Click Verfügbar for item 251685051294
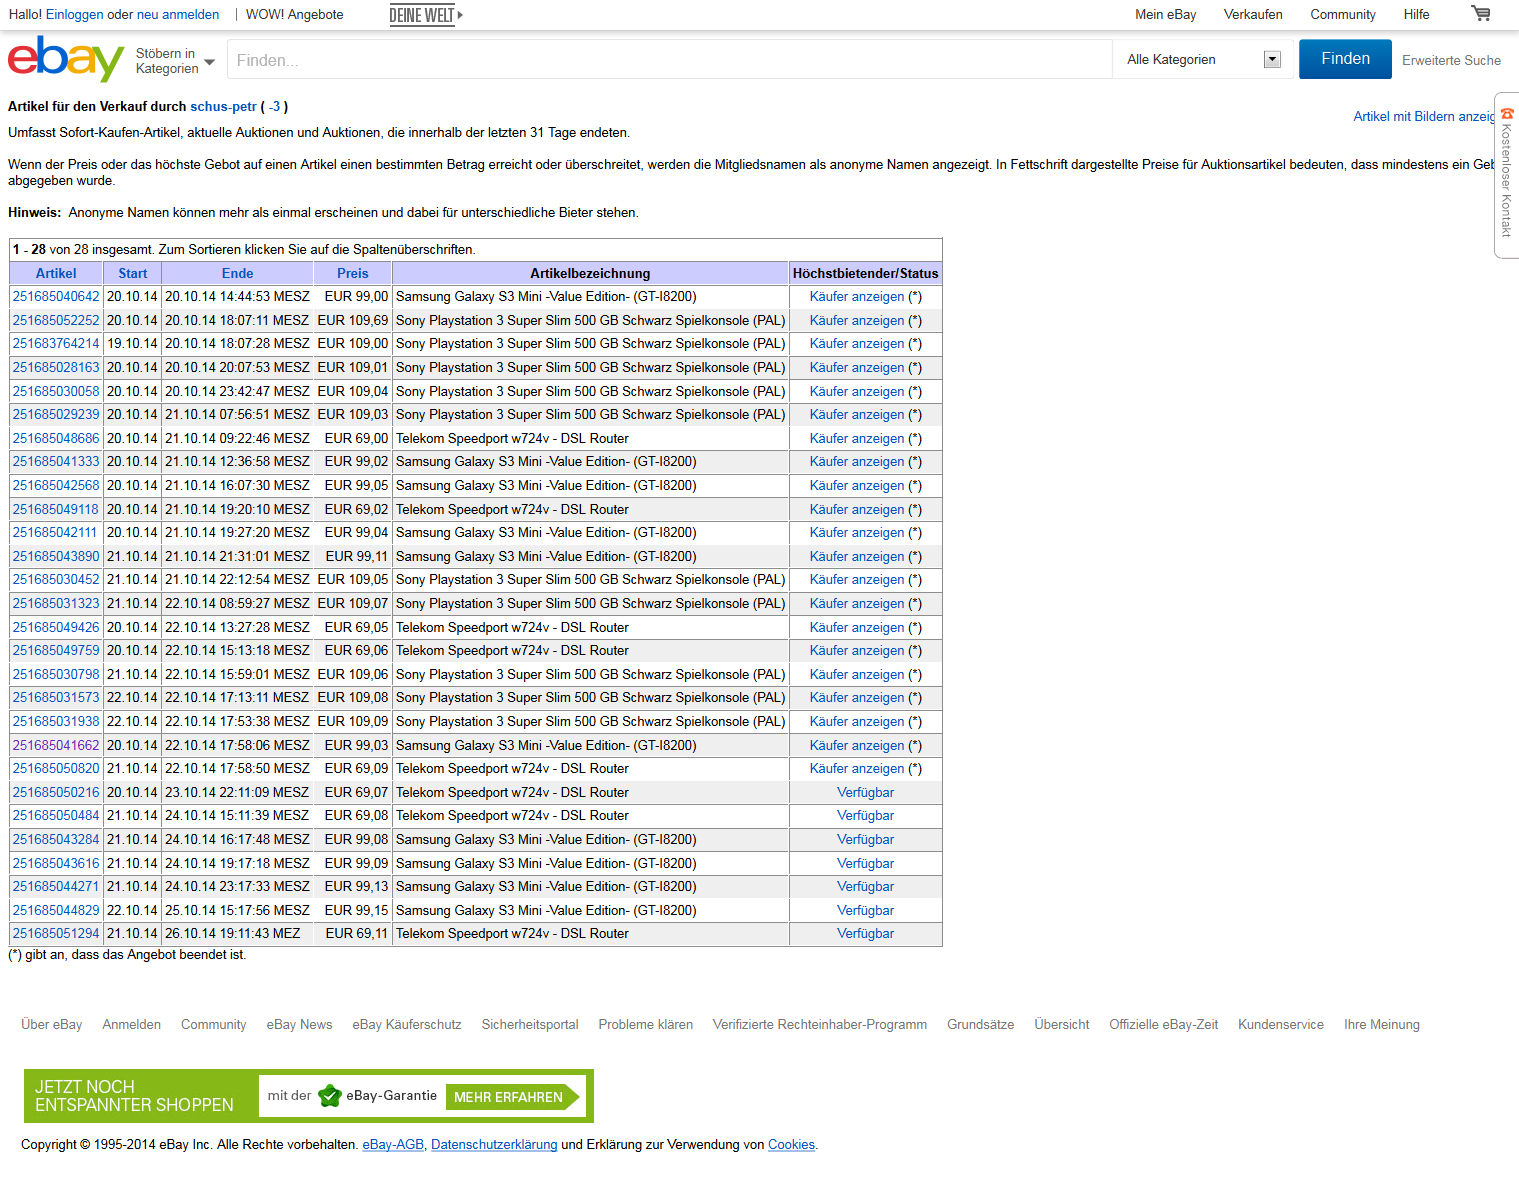Screen dimensions: 1519x1203 pos(866,934)
